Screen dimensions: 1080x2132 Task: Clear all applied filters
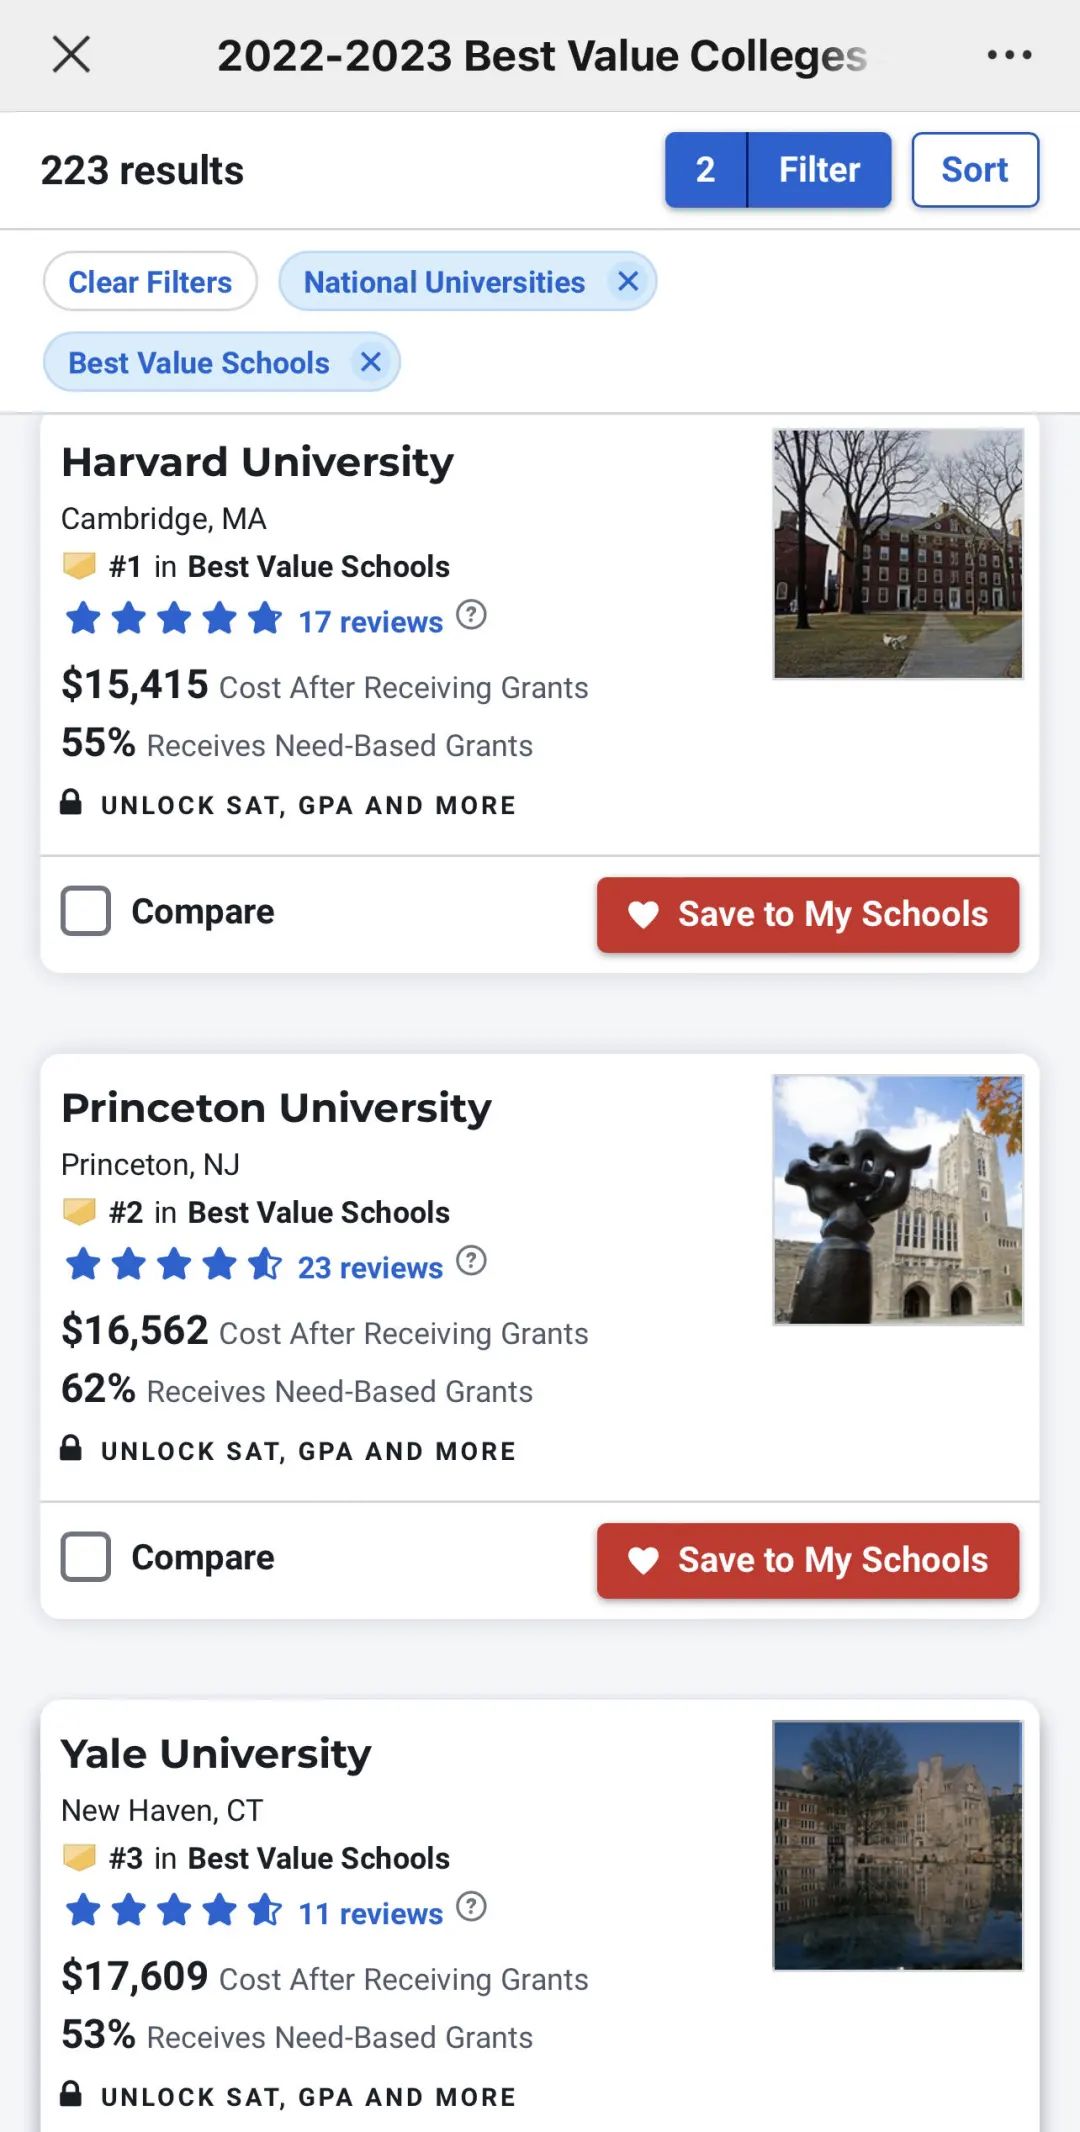click(x=150, y=282)
